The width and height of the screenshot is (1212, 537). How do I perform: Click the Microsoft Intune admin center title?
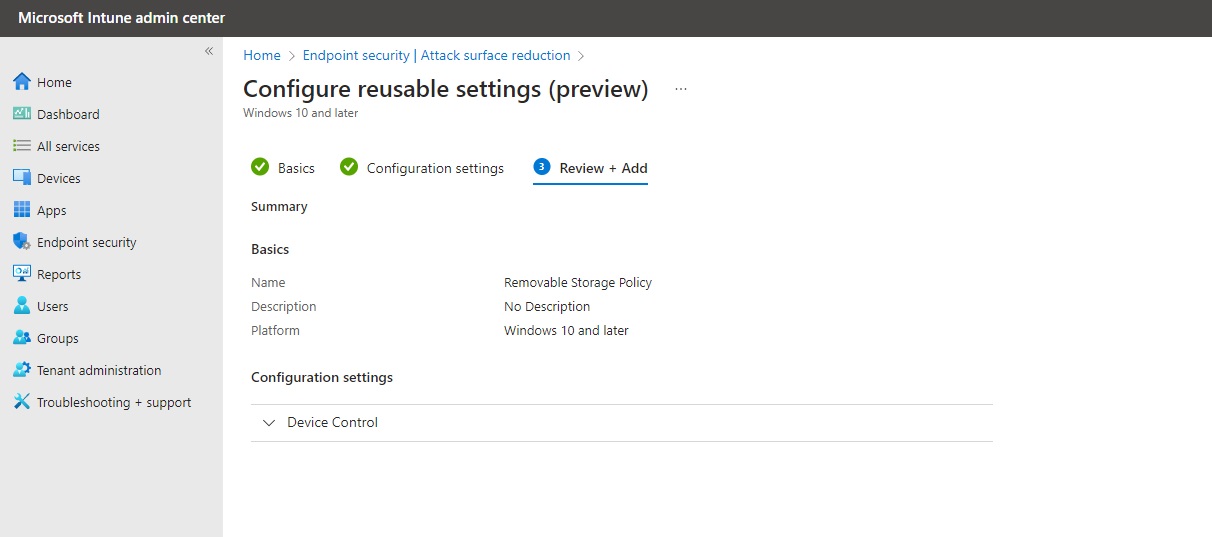[121, 18]
